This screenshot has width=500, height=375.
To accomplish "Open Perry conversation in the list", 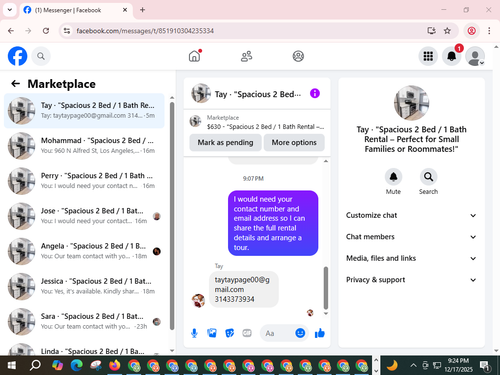I will (x=84, y=181).
